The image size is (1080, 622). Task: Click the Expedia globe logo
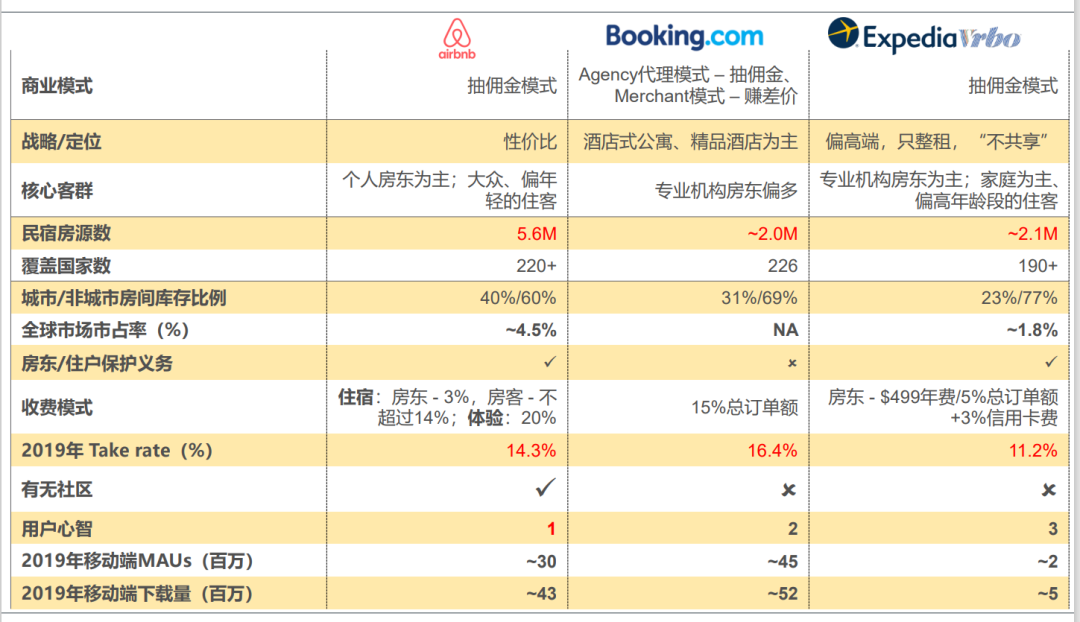(x=843, y=33)
